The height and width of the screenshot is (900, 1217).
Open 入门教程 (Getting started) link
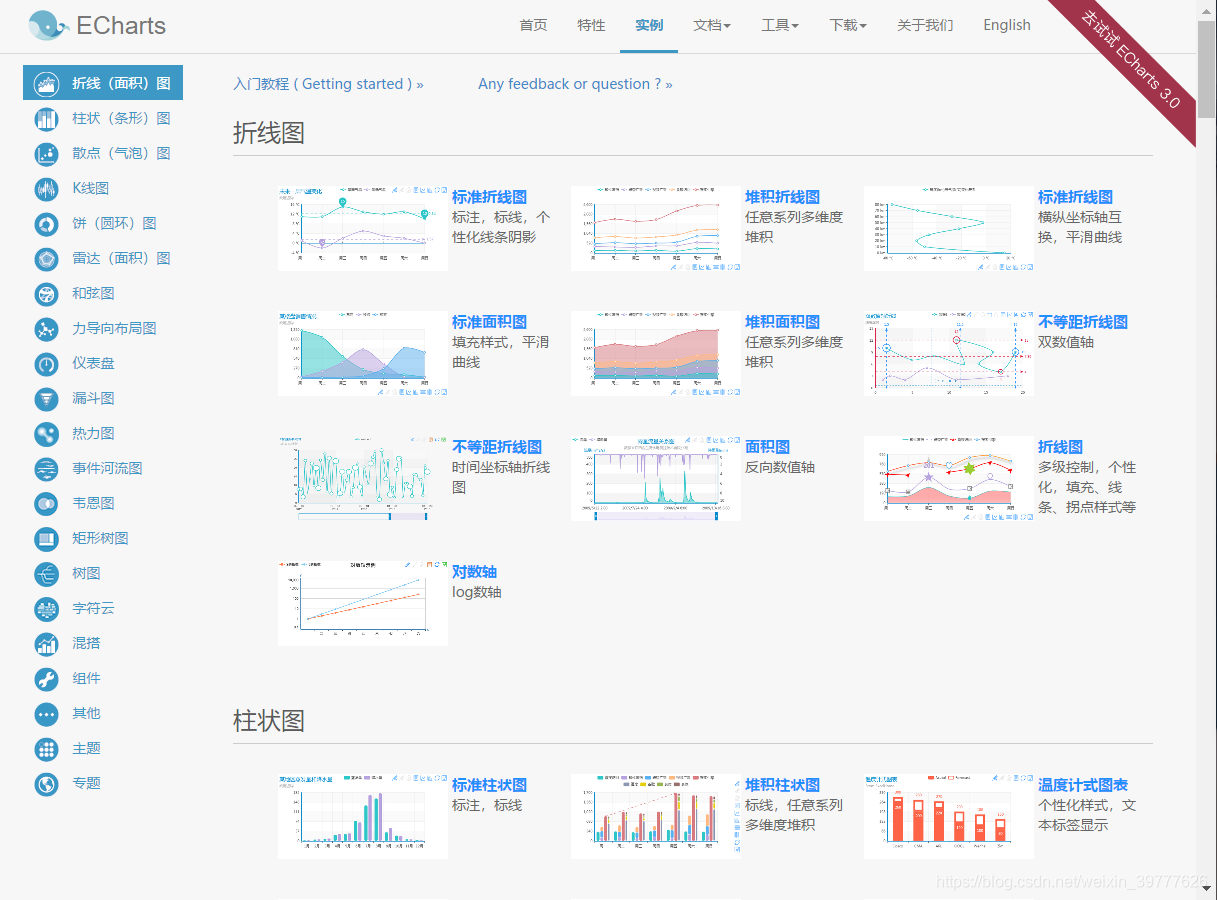click(x=328, y=84)
